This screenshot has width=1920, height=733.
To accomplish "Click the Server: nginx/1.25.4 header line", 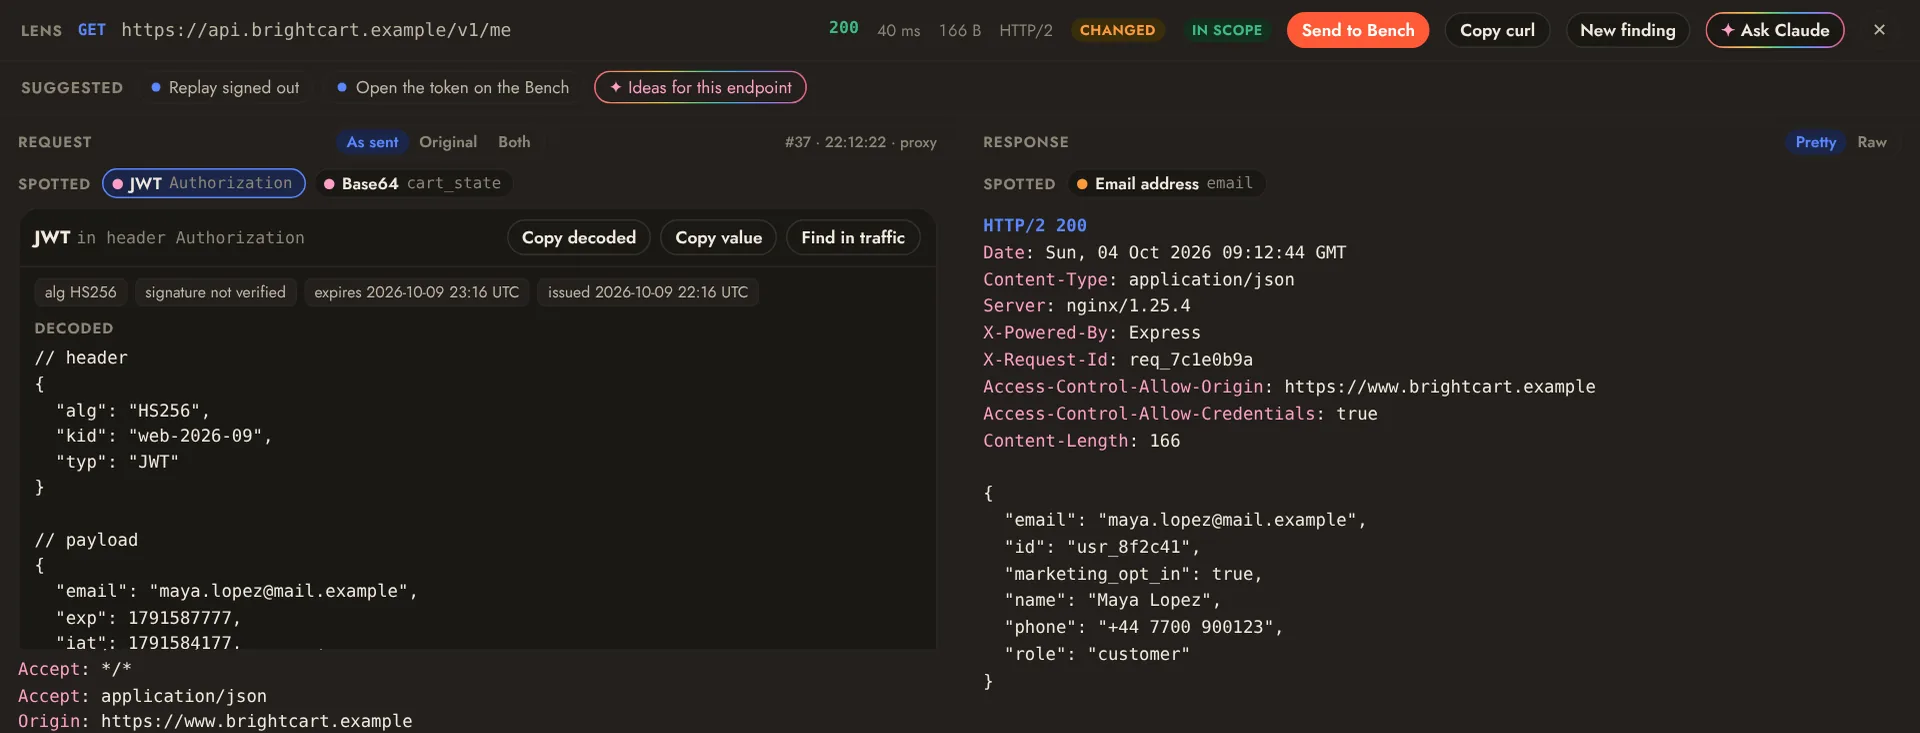I will 1087,305.
